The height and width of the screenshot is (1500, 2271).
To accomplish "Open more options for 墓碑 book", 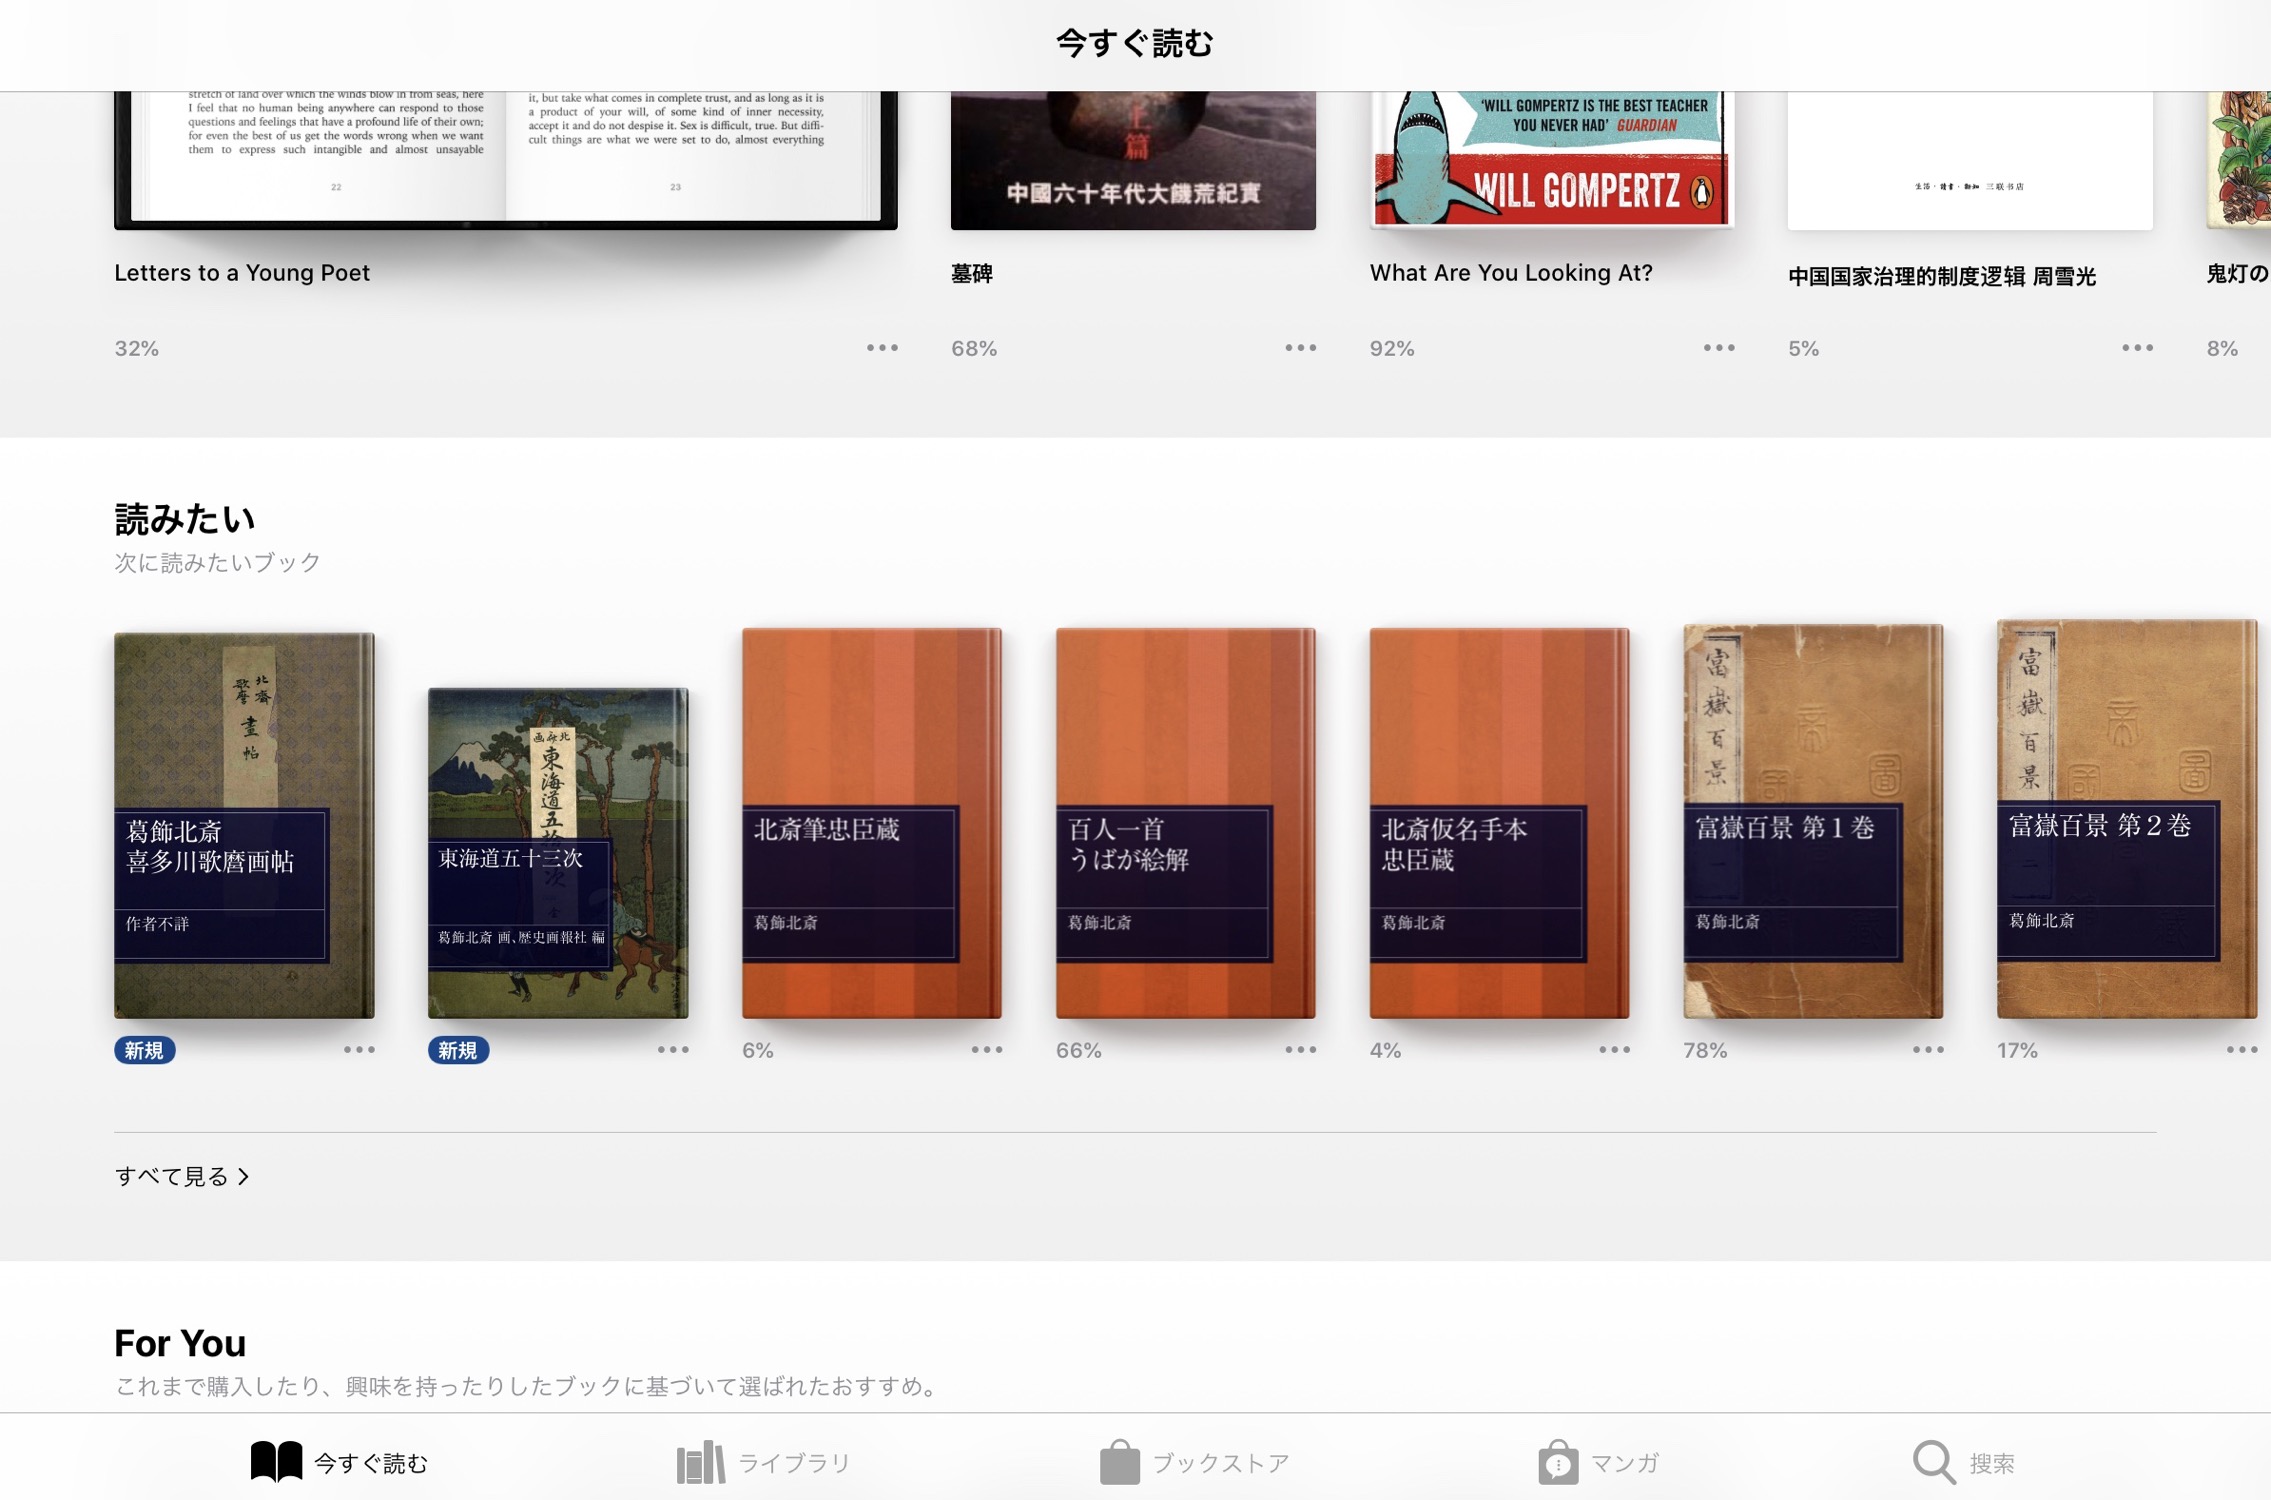I will coord(1300,348).
